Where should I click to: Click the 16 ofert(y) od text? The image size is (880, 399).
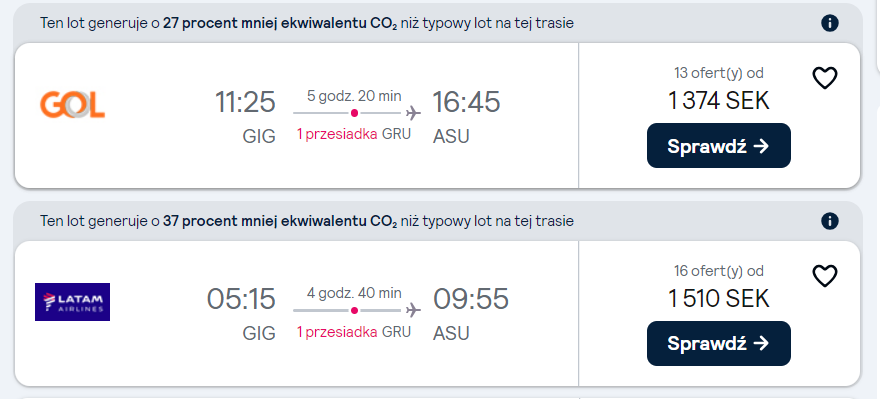click(718, 271)
